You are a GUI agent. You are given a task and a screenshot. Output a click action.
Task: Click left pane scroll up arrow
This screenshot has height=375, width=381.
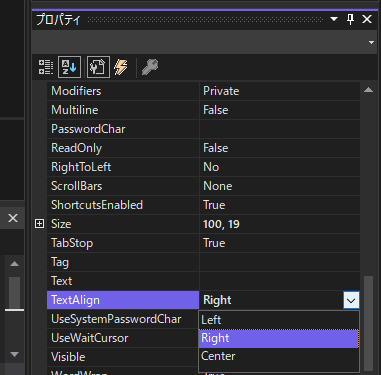pos(14,264)
